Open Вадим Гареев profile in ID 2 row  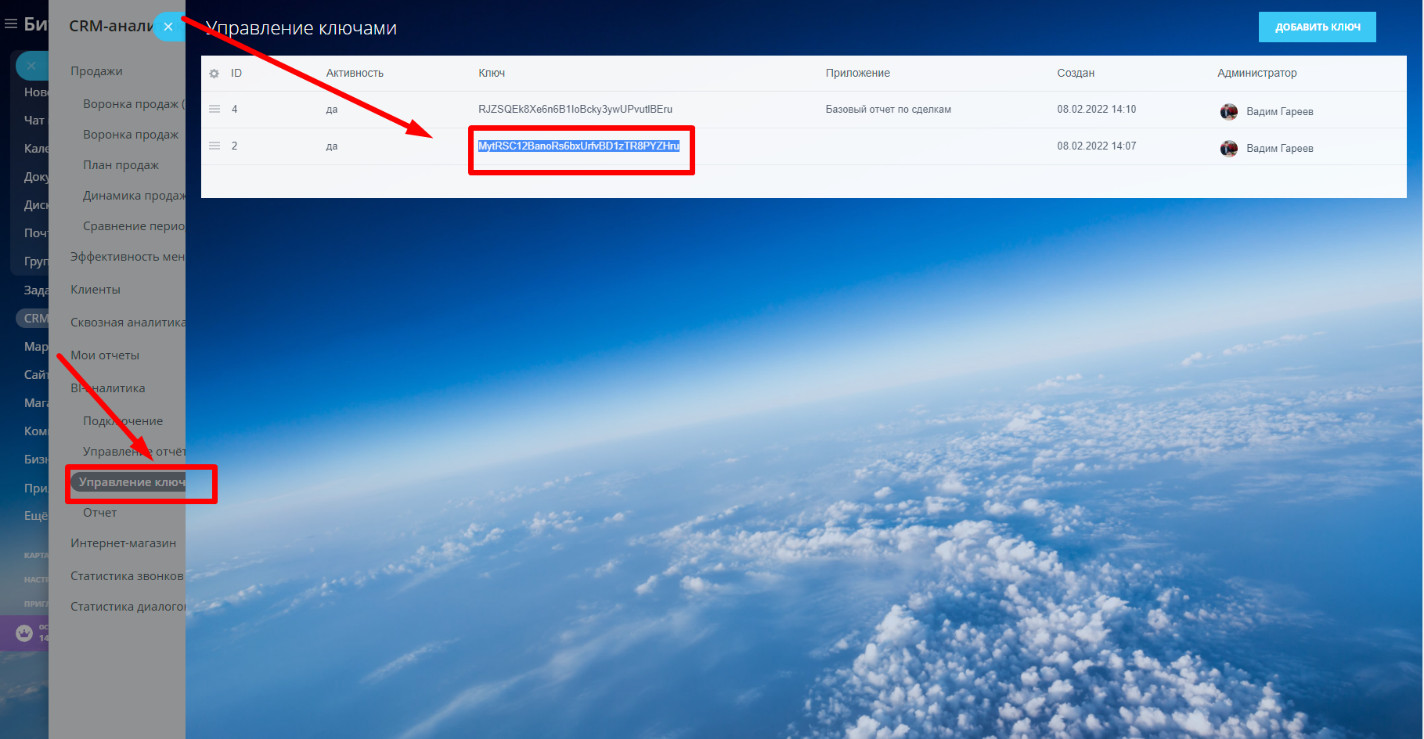[1280, 148]
